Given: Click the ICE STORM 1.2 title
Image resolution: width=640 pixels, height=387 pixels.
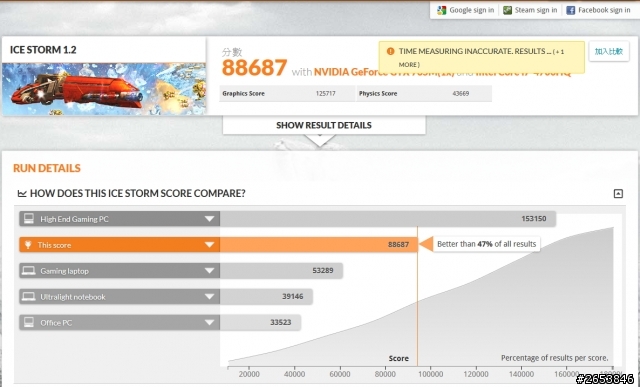Looking at the screenshot, I should pos(43,50).
